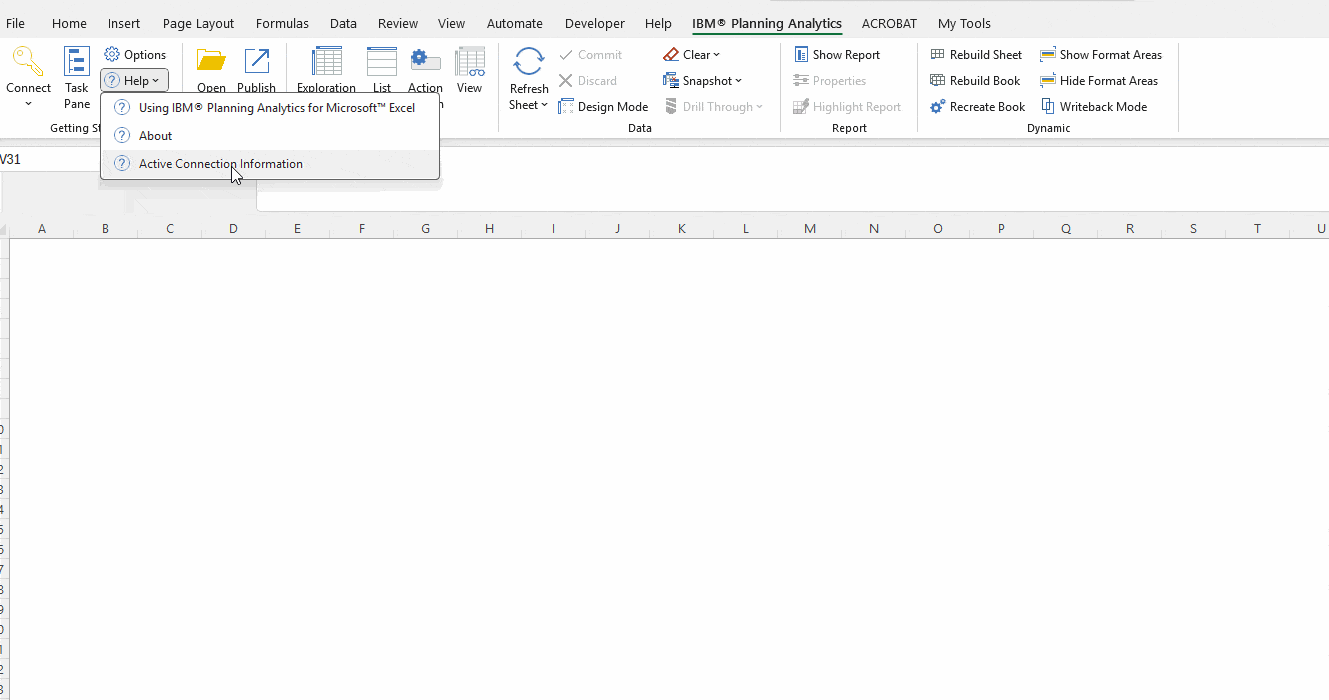Click the Publish icon
The width and height of the screenshot is (1329, 700).
pyautogui.click(x=257, y=62)
